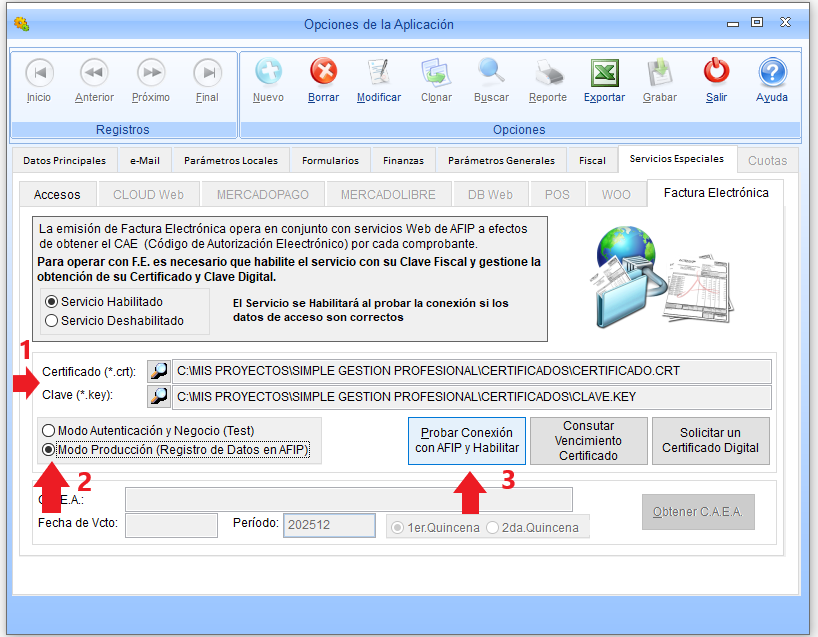
Task: Click the Modificar edit icon
Action: tap(379, 72)
